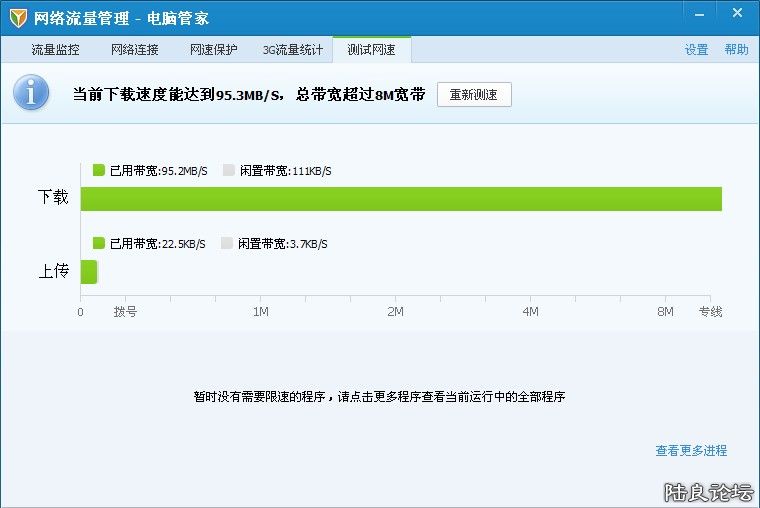Click the 重新测速 button
The height and width of the screenshot is (508, 760).
click(x=474, y=95)
